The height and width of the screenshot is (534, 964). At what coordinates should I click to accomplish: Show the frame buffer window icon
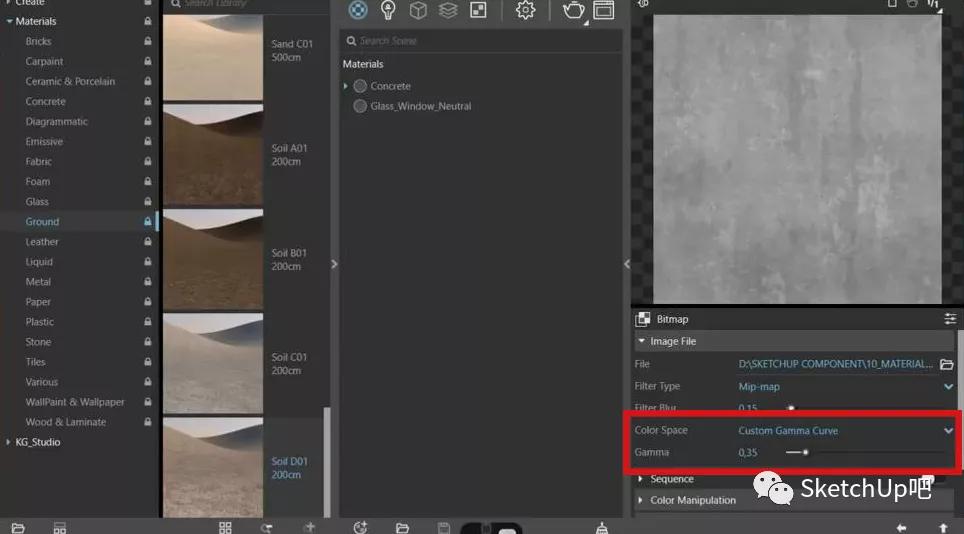603,10
